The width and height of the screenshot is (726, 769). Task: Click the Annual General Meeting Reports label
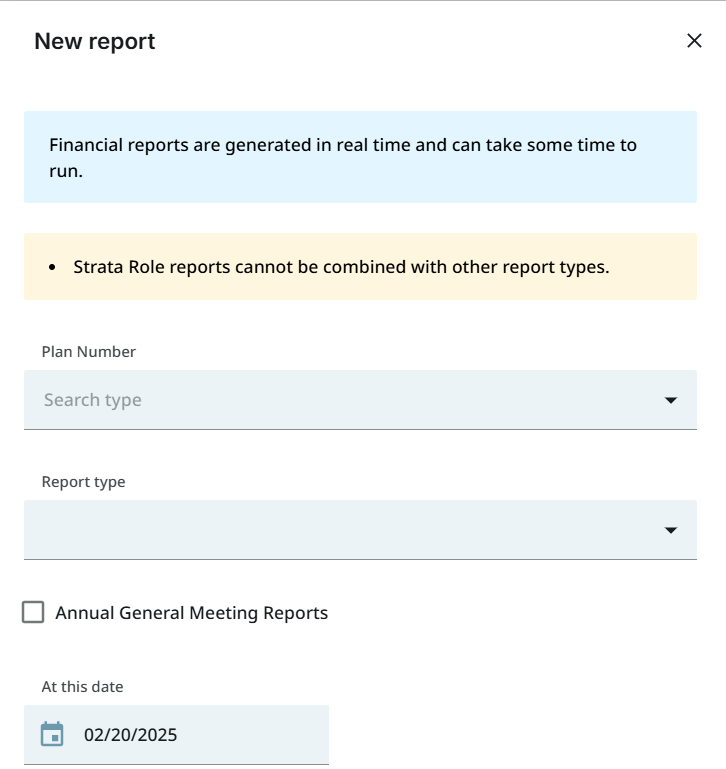pos(191,613)
